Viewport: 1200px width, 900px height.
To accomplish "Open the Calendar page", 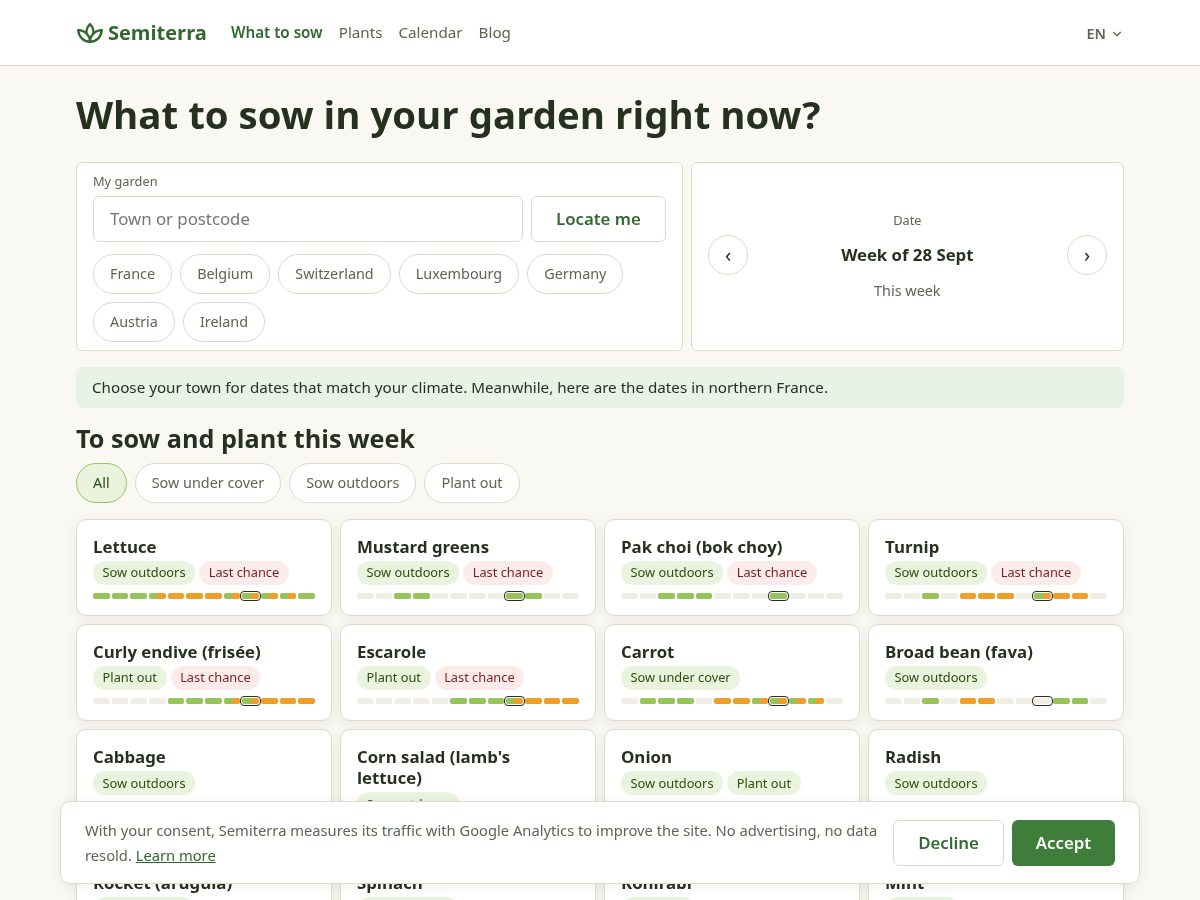I will pyautogui.click(x=430, y=33).
